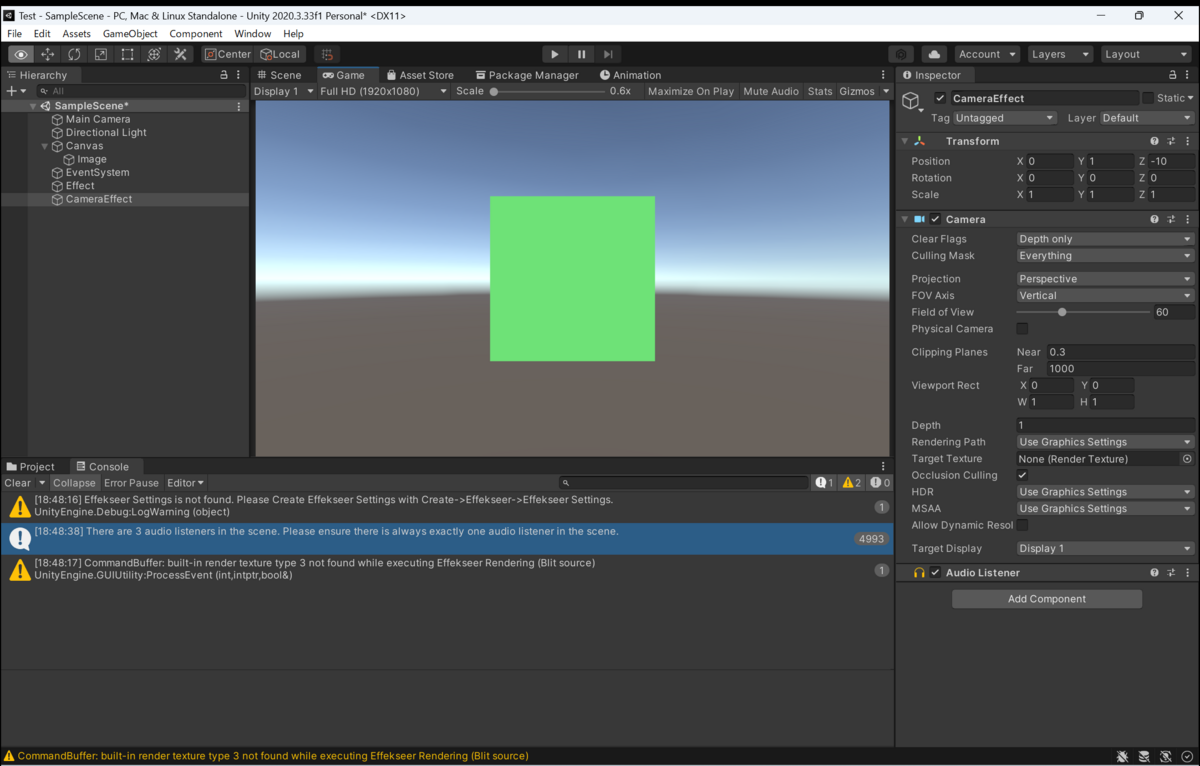Switch to the Package Manager tab
The height and width of the screenshot is (766, 1200).
pyautogui.click(x=527, y=75)
